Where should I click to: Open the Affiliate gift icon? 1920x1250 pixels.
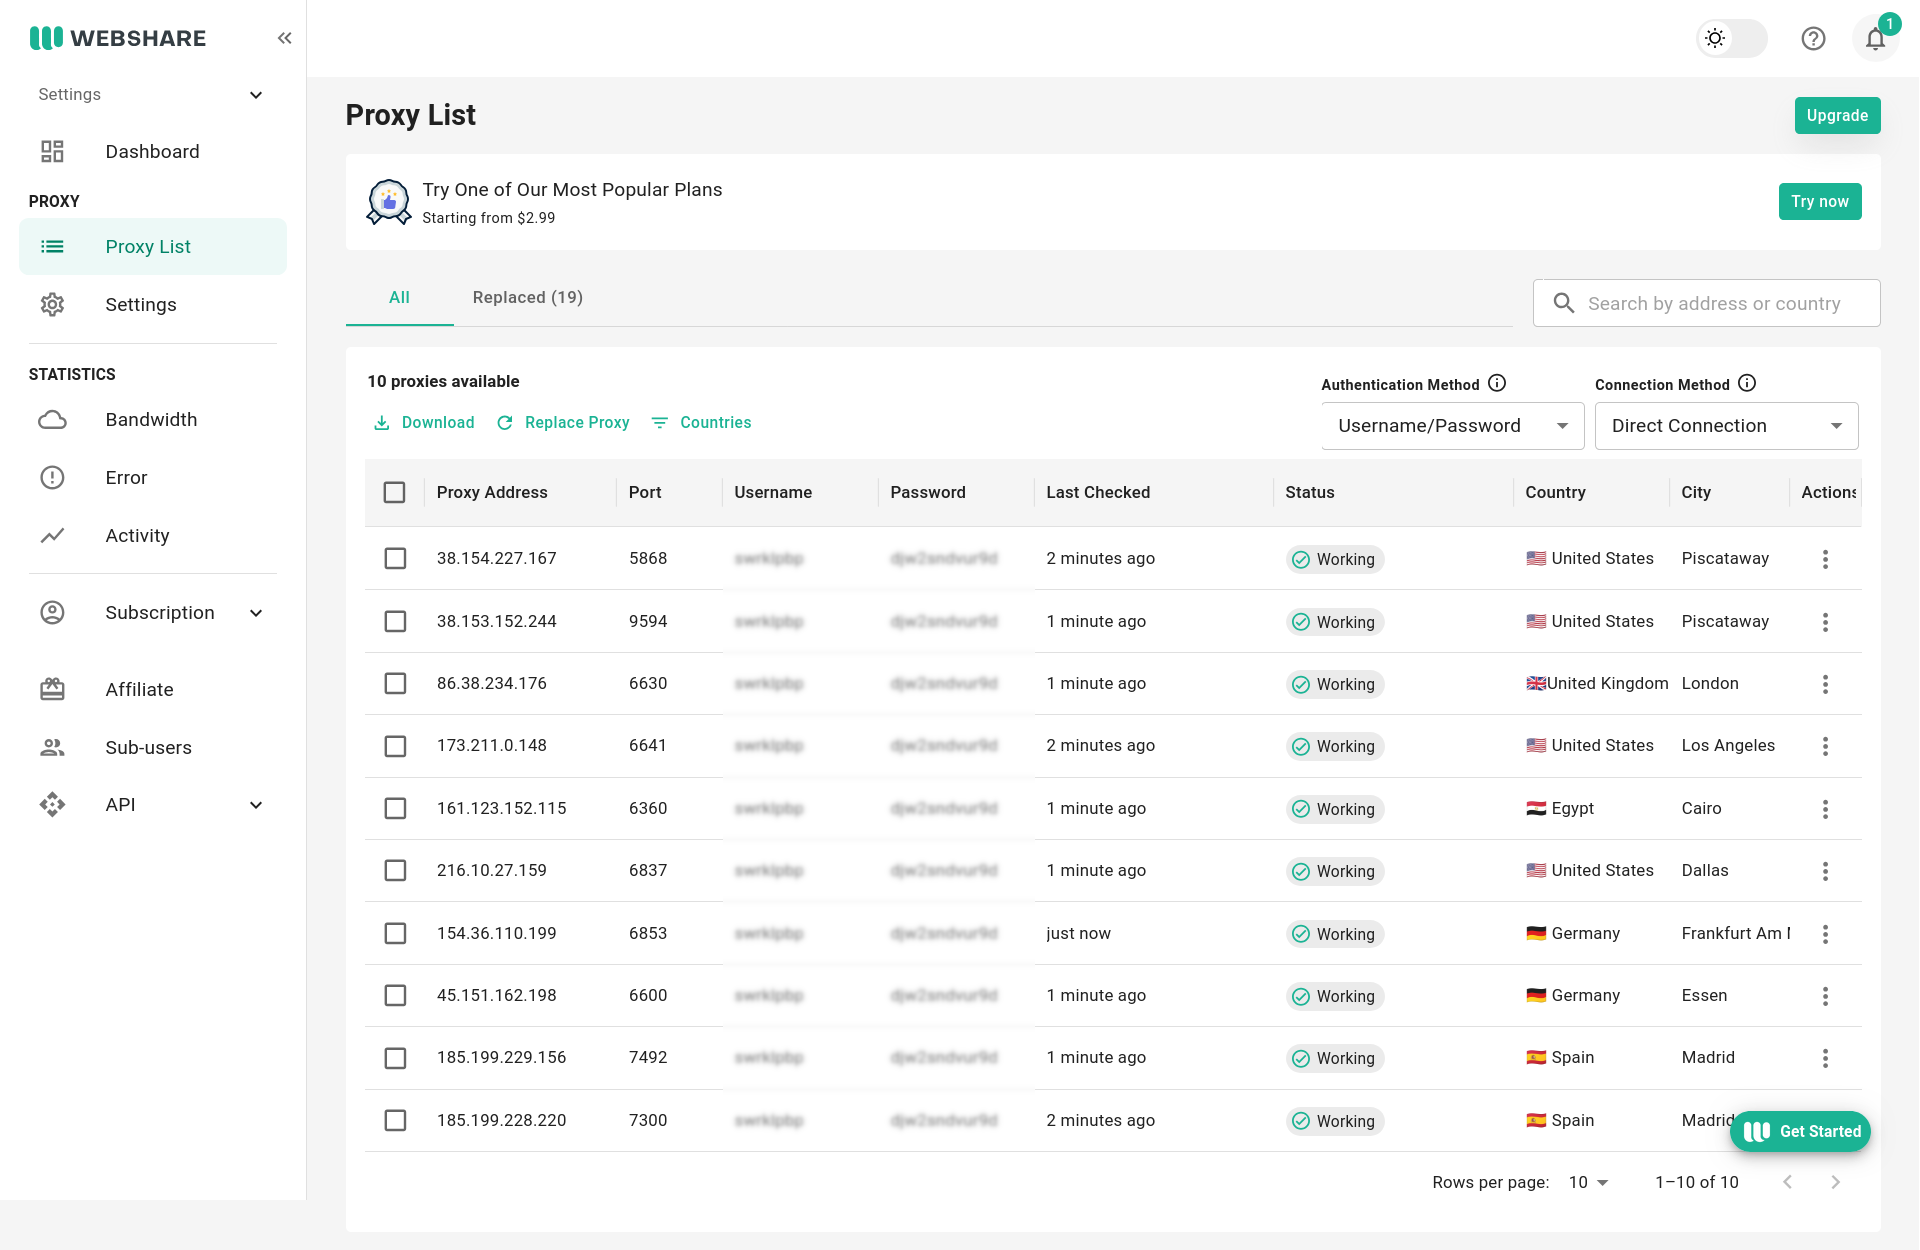click(52, 690)
